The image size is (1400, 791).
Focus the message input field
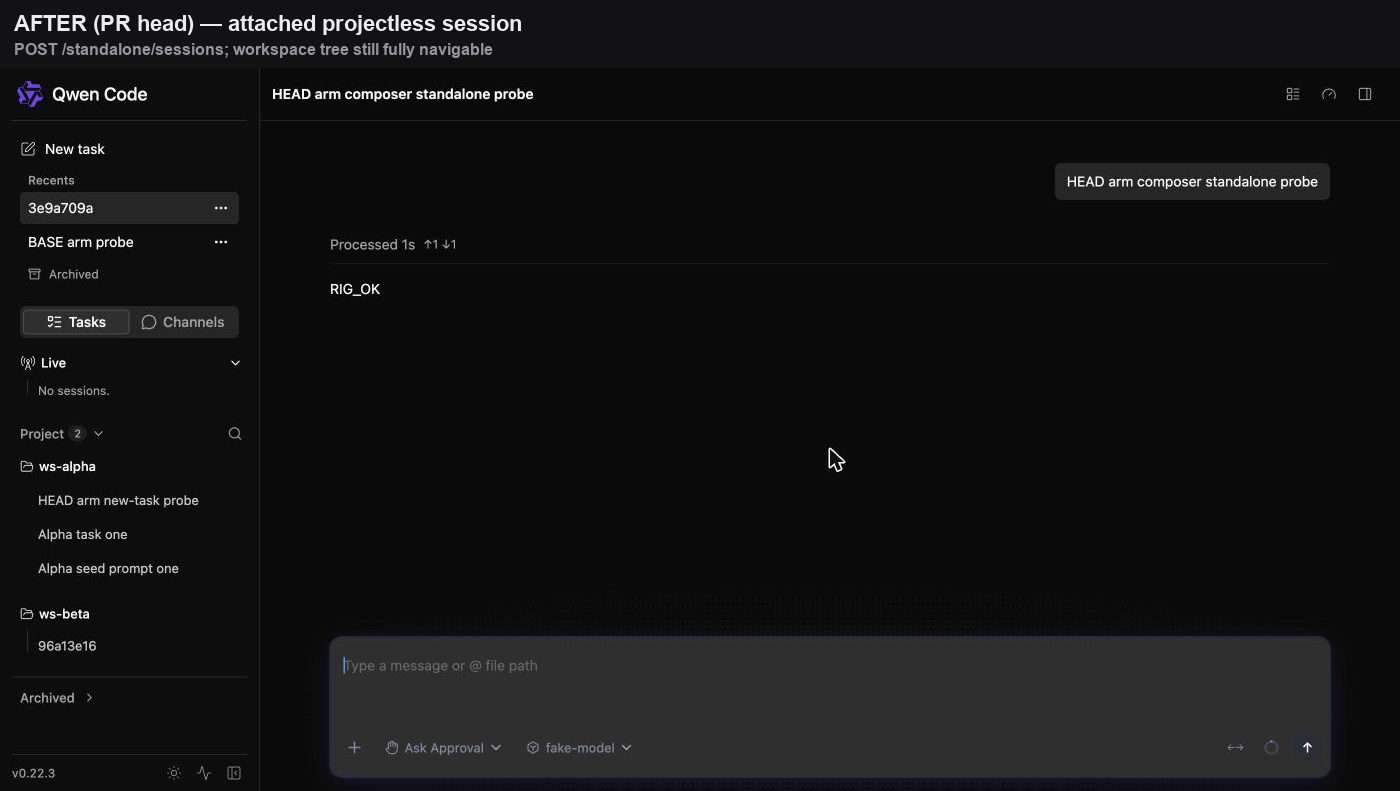tap(830, 680)
